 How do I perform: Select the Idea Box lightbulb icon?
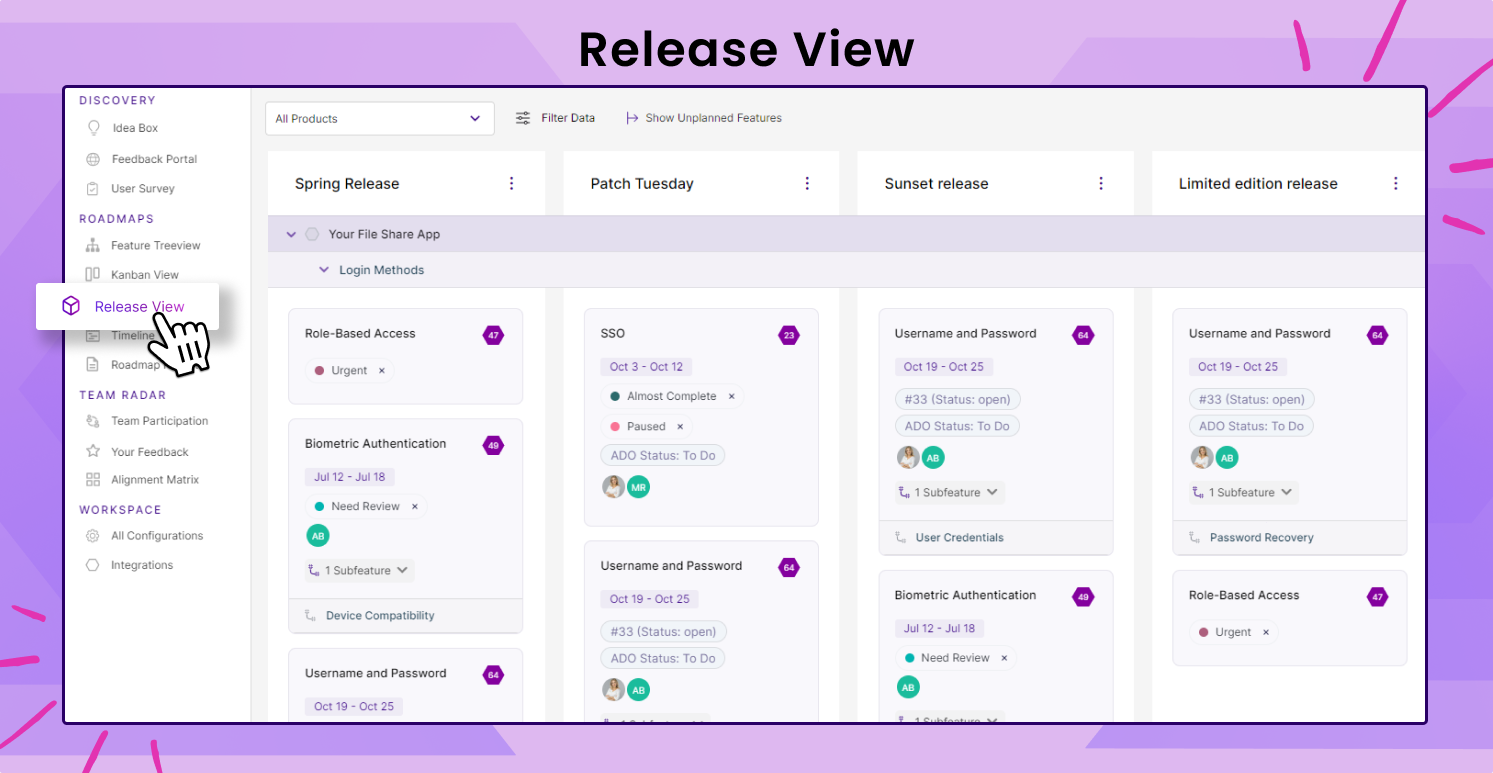pos(92,128)
